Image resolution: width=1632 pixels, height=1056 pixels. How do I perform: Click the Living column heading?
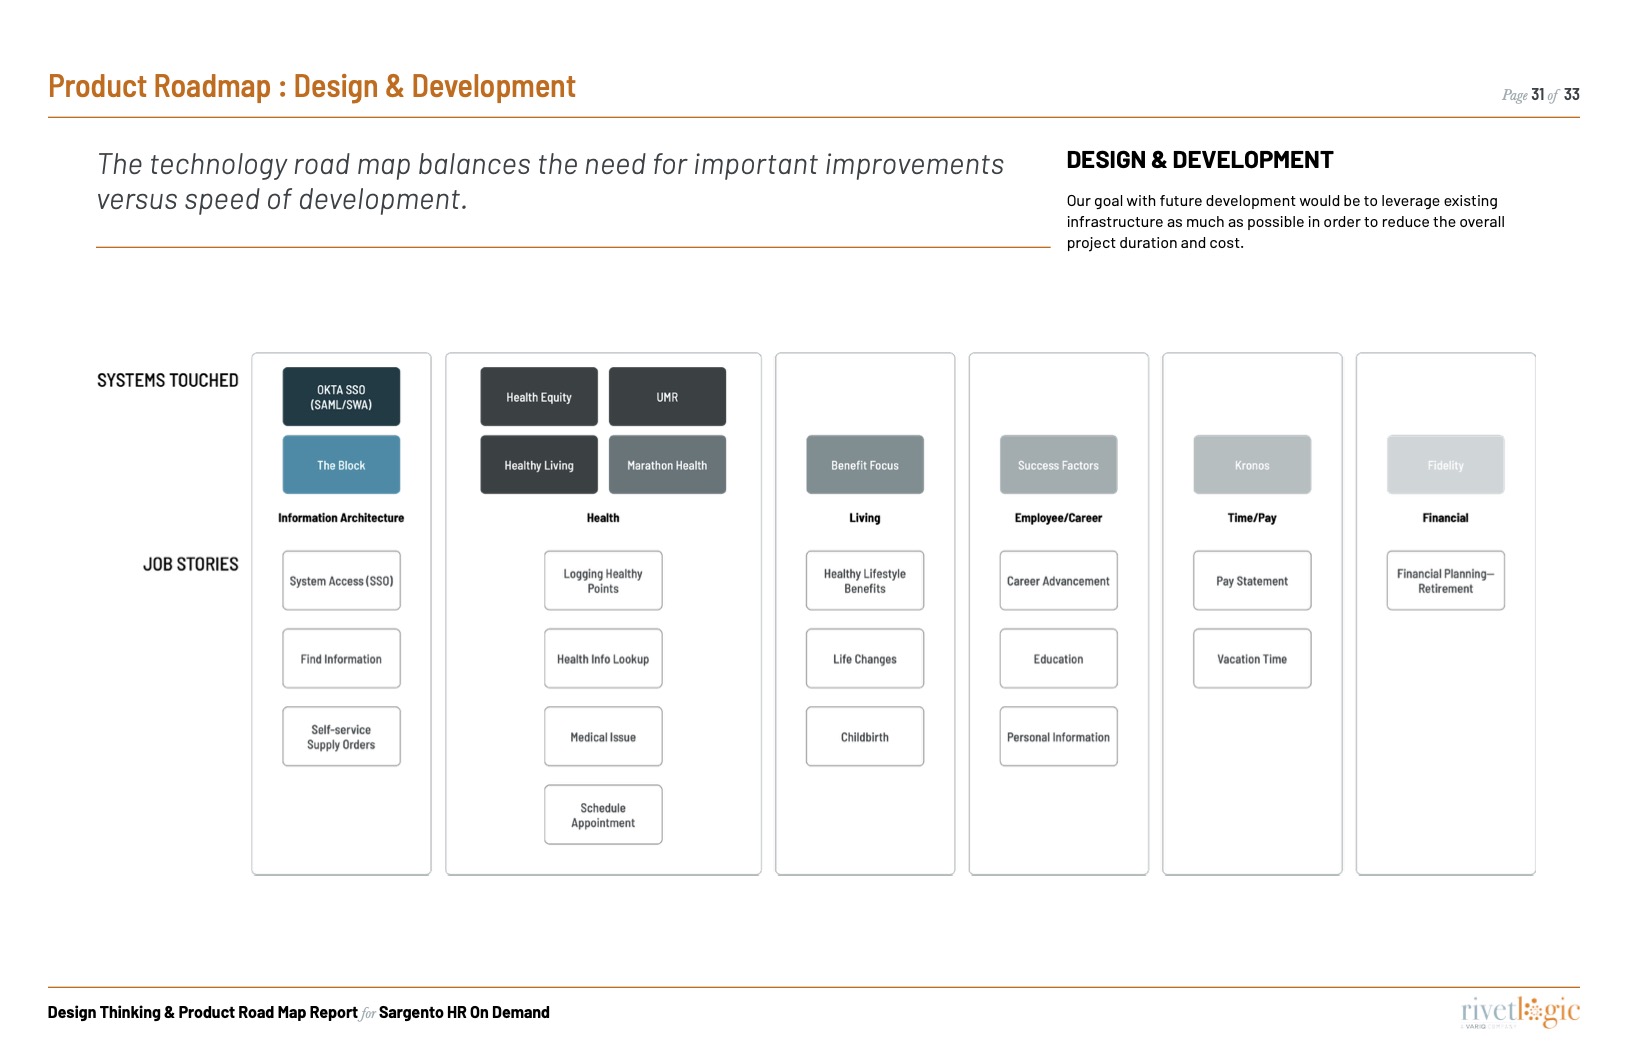[x=865, y=518]
